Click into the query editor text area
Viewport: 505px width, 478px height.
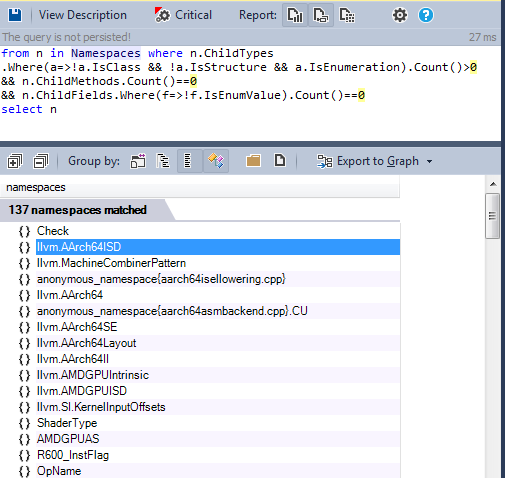tap(250, 93)
